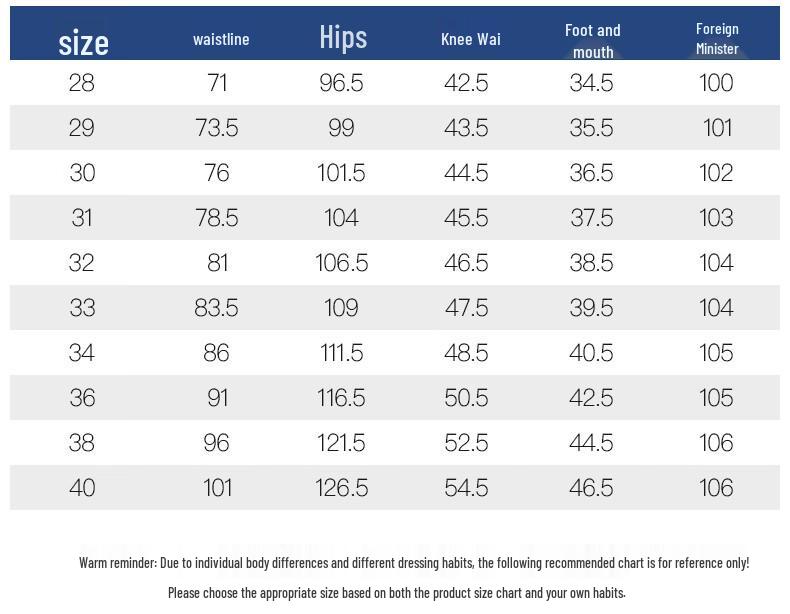
Task: Click the 'size' column header
Action: (83, 42)
